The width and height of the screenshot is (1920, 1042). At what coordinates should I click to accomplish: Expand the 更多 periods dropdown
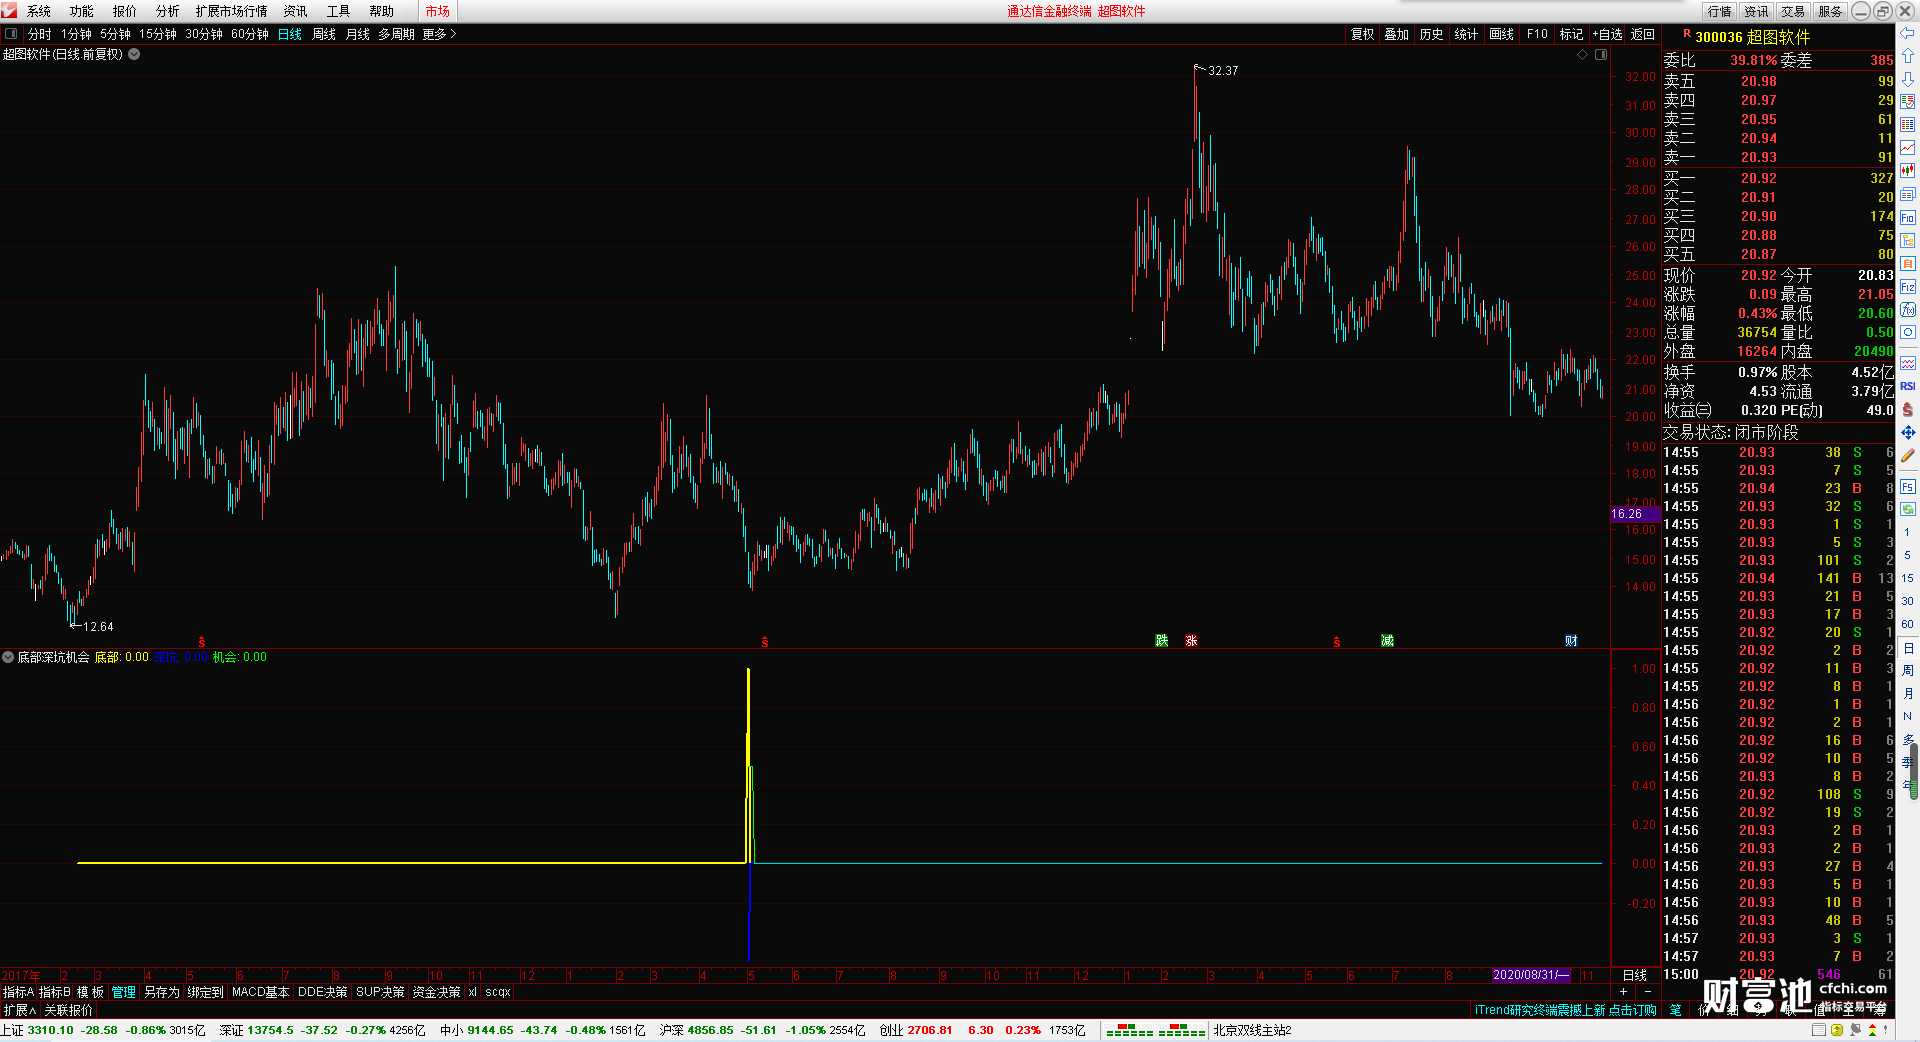439,34
